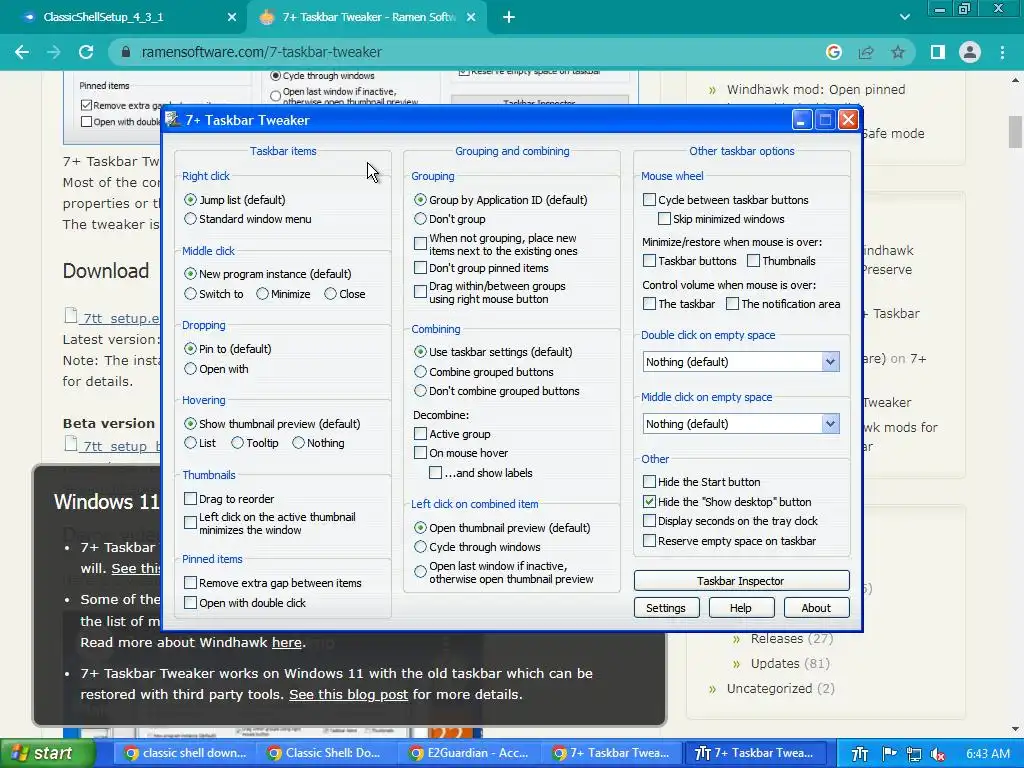1024x768 pixels.
Task: Open See this blog post link
Action: pyautogui.click(x=349, y=694)
